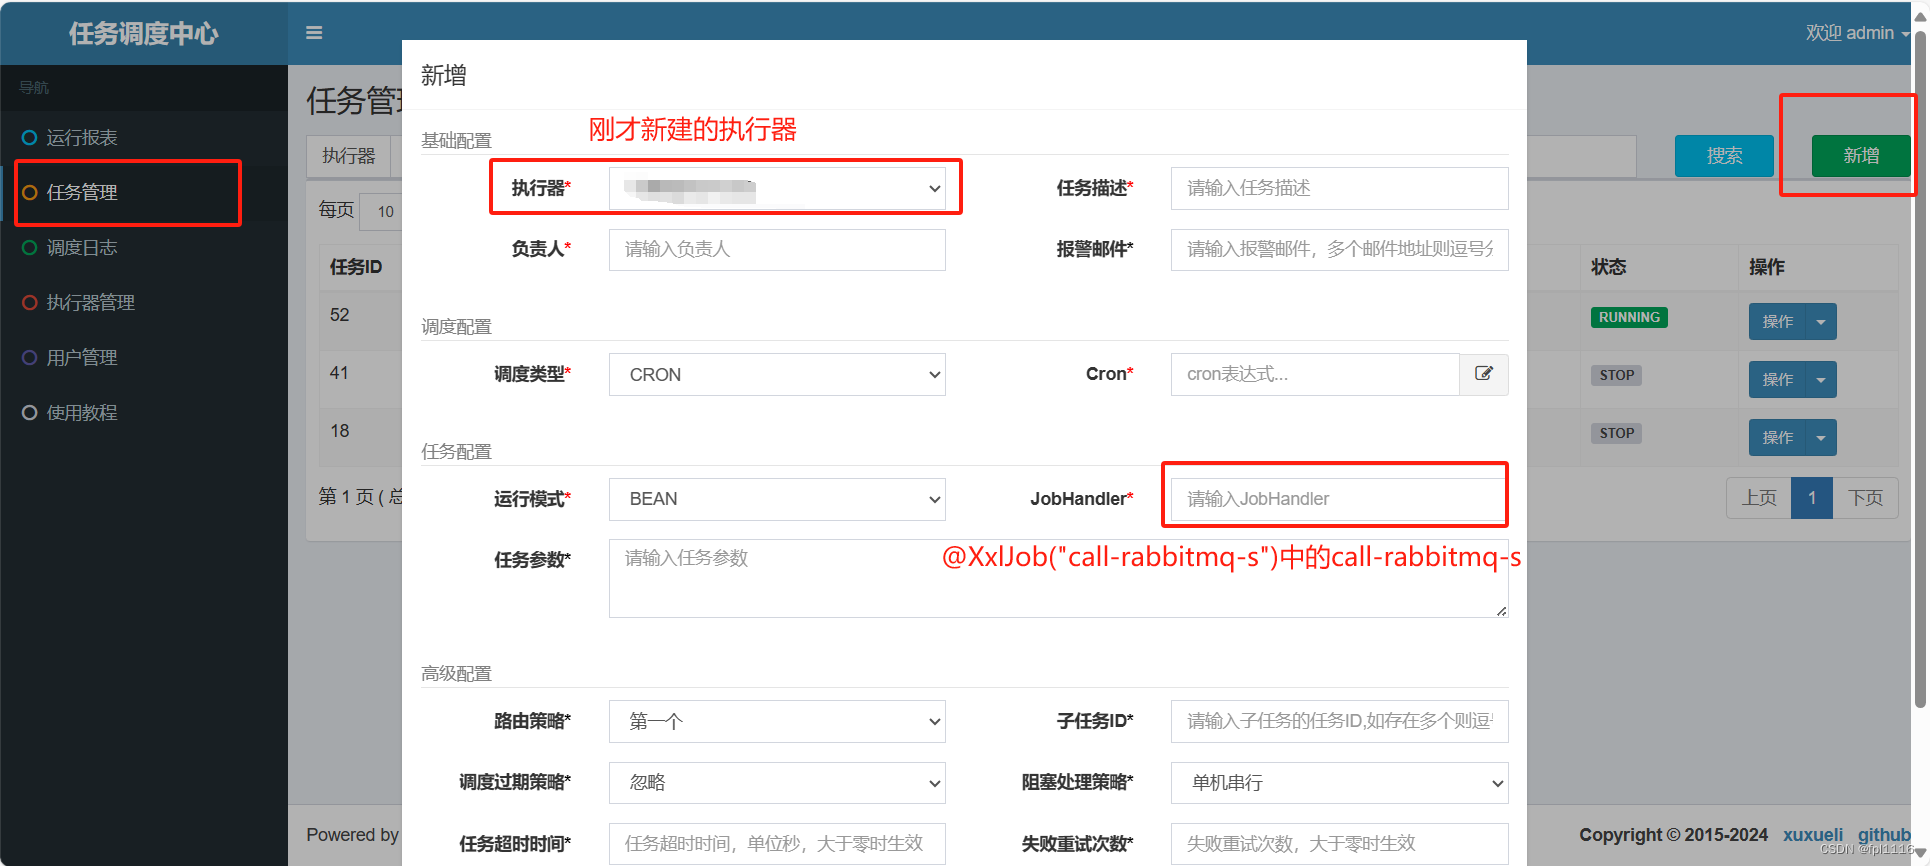The height and width of the screenshot is (866, 1930).
Task: Focus the 任务超时时间 input field
Action: tap(777, 844)
